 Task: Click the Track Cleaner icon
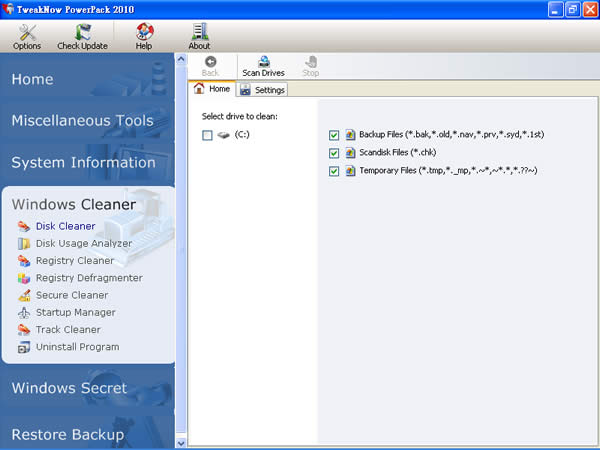coord(24,330)
